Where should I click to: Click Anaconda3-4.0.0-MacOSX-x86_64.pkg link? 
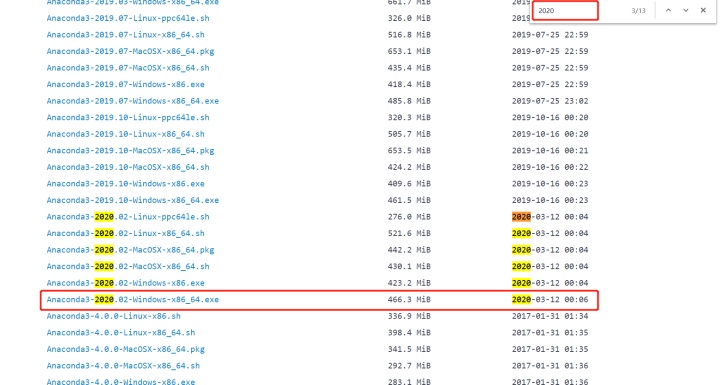pyautogui.click(x=126, y=349)
